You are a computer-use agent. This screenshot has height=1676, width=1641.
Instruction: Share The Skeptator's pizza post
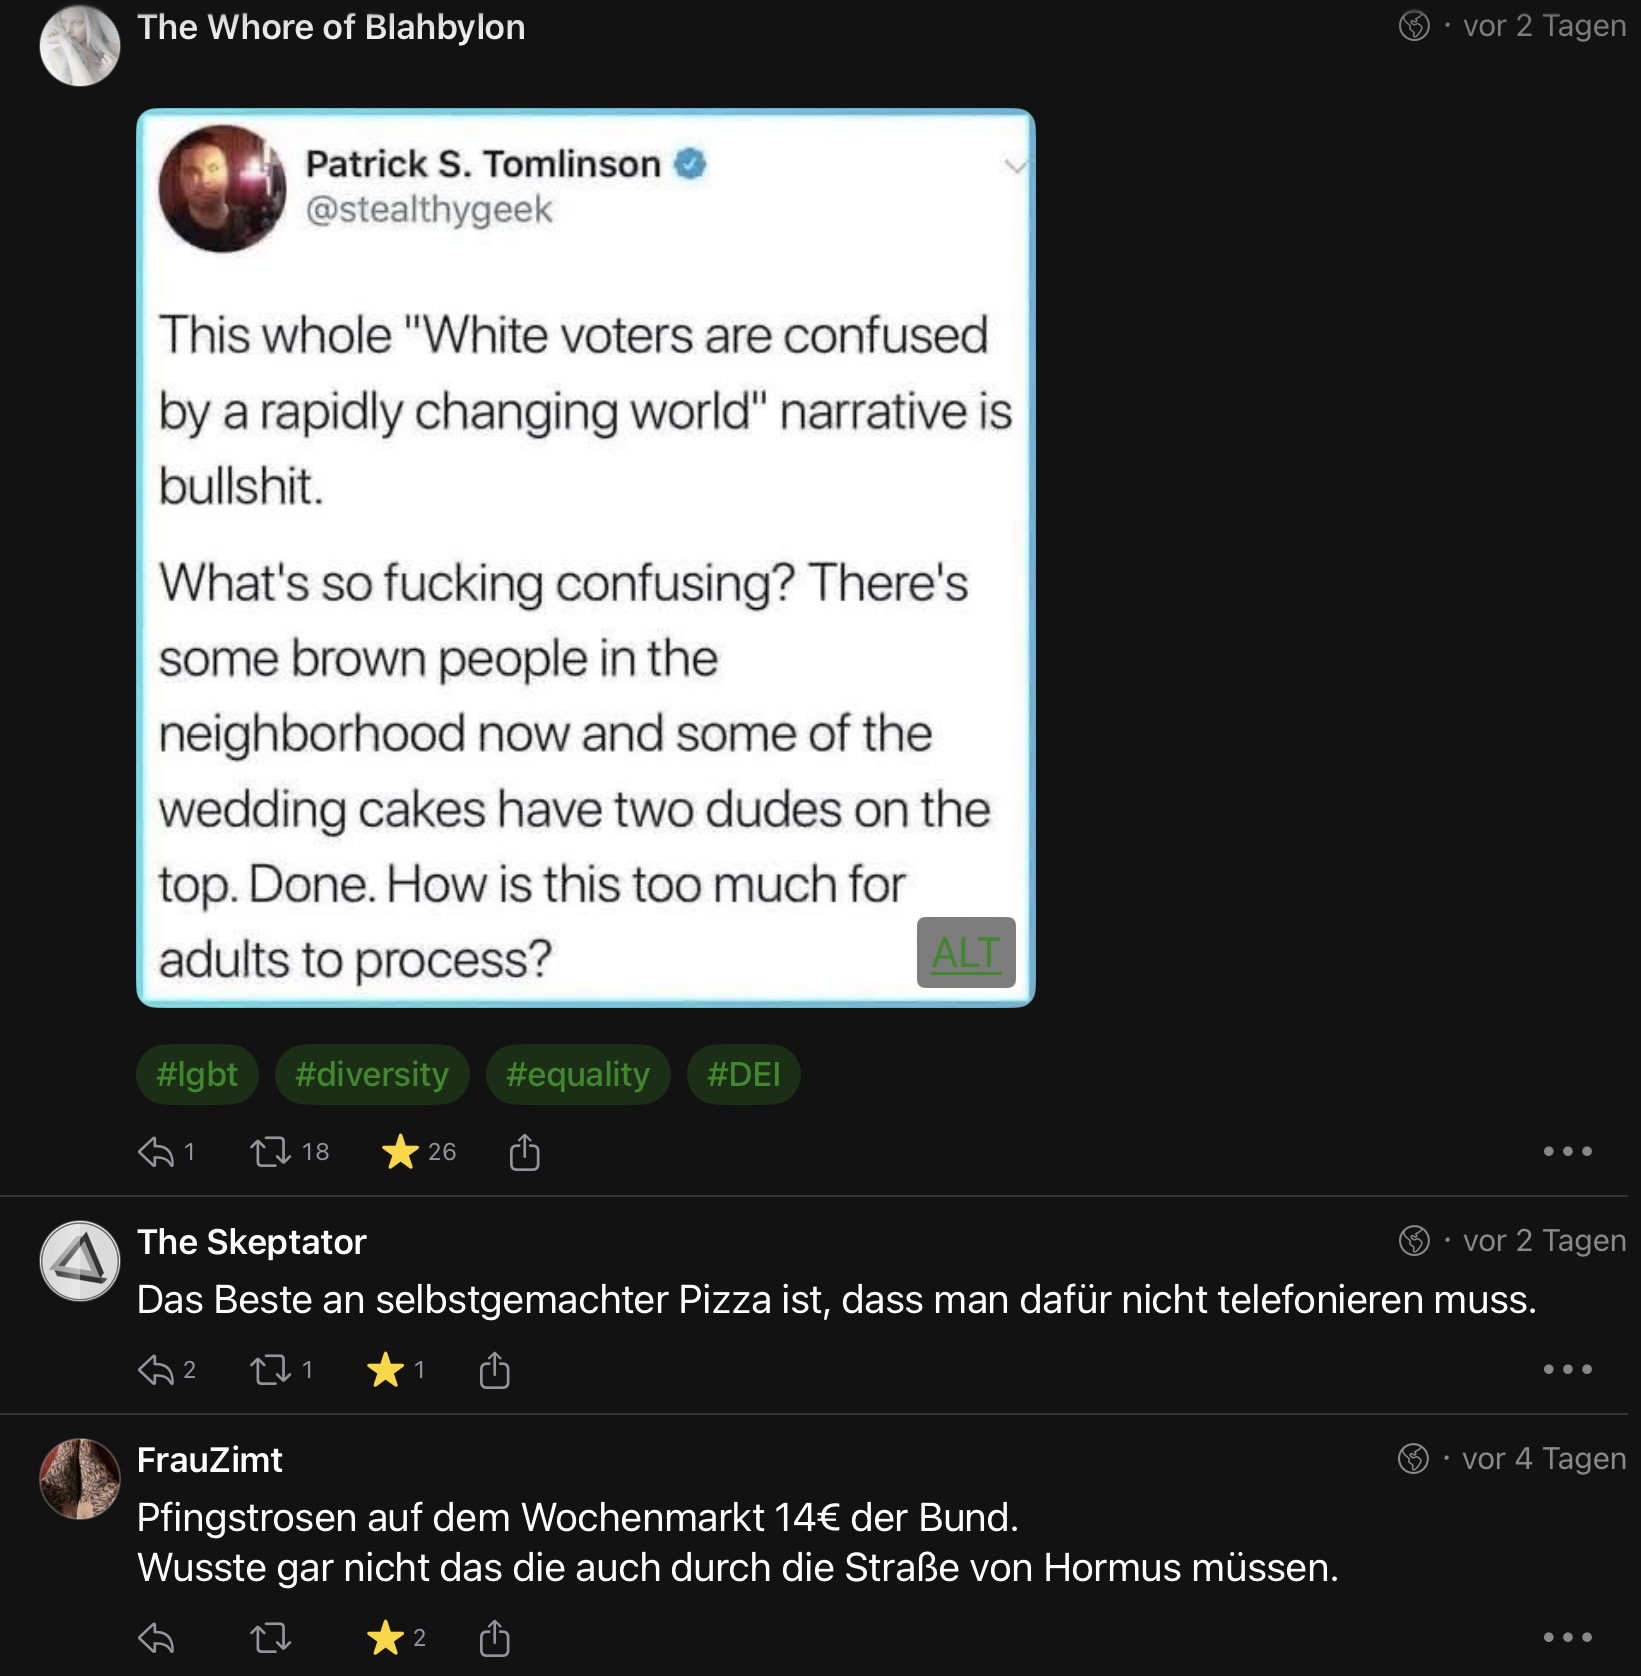pos(494,1370)
